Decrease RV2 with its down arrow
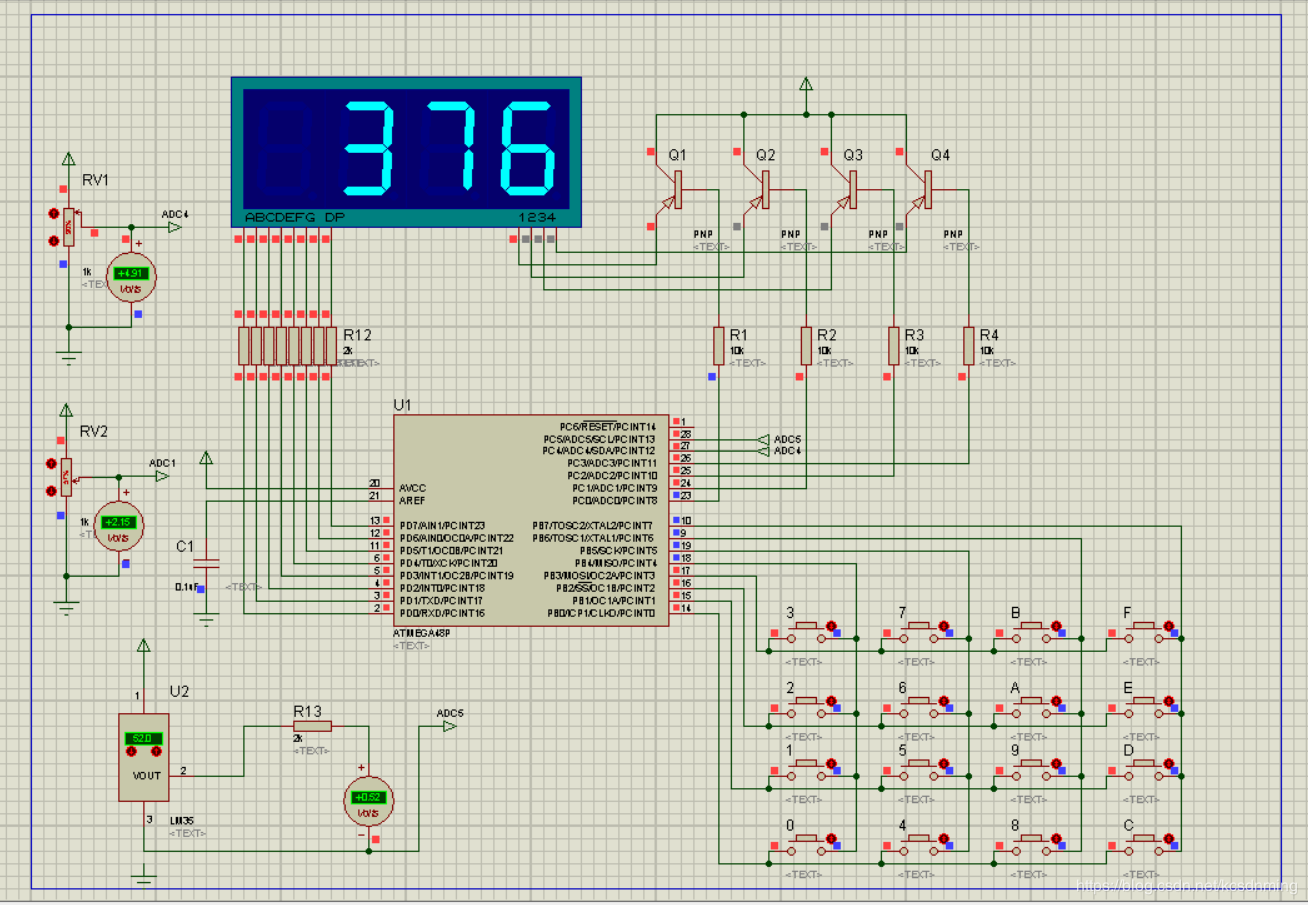The height and width of the screenshot is (905, 1308). [51, 490]
